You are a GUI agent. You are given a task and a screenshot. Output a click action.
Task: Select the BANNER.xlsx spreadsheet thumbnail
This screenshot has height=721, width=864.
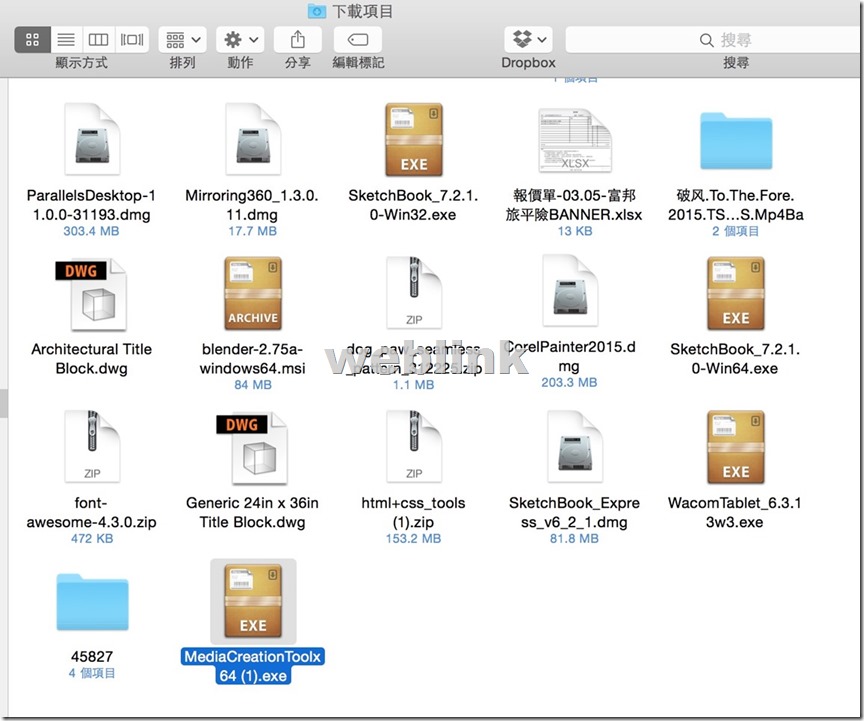point(575,141)
